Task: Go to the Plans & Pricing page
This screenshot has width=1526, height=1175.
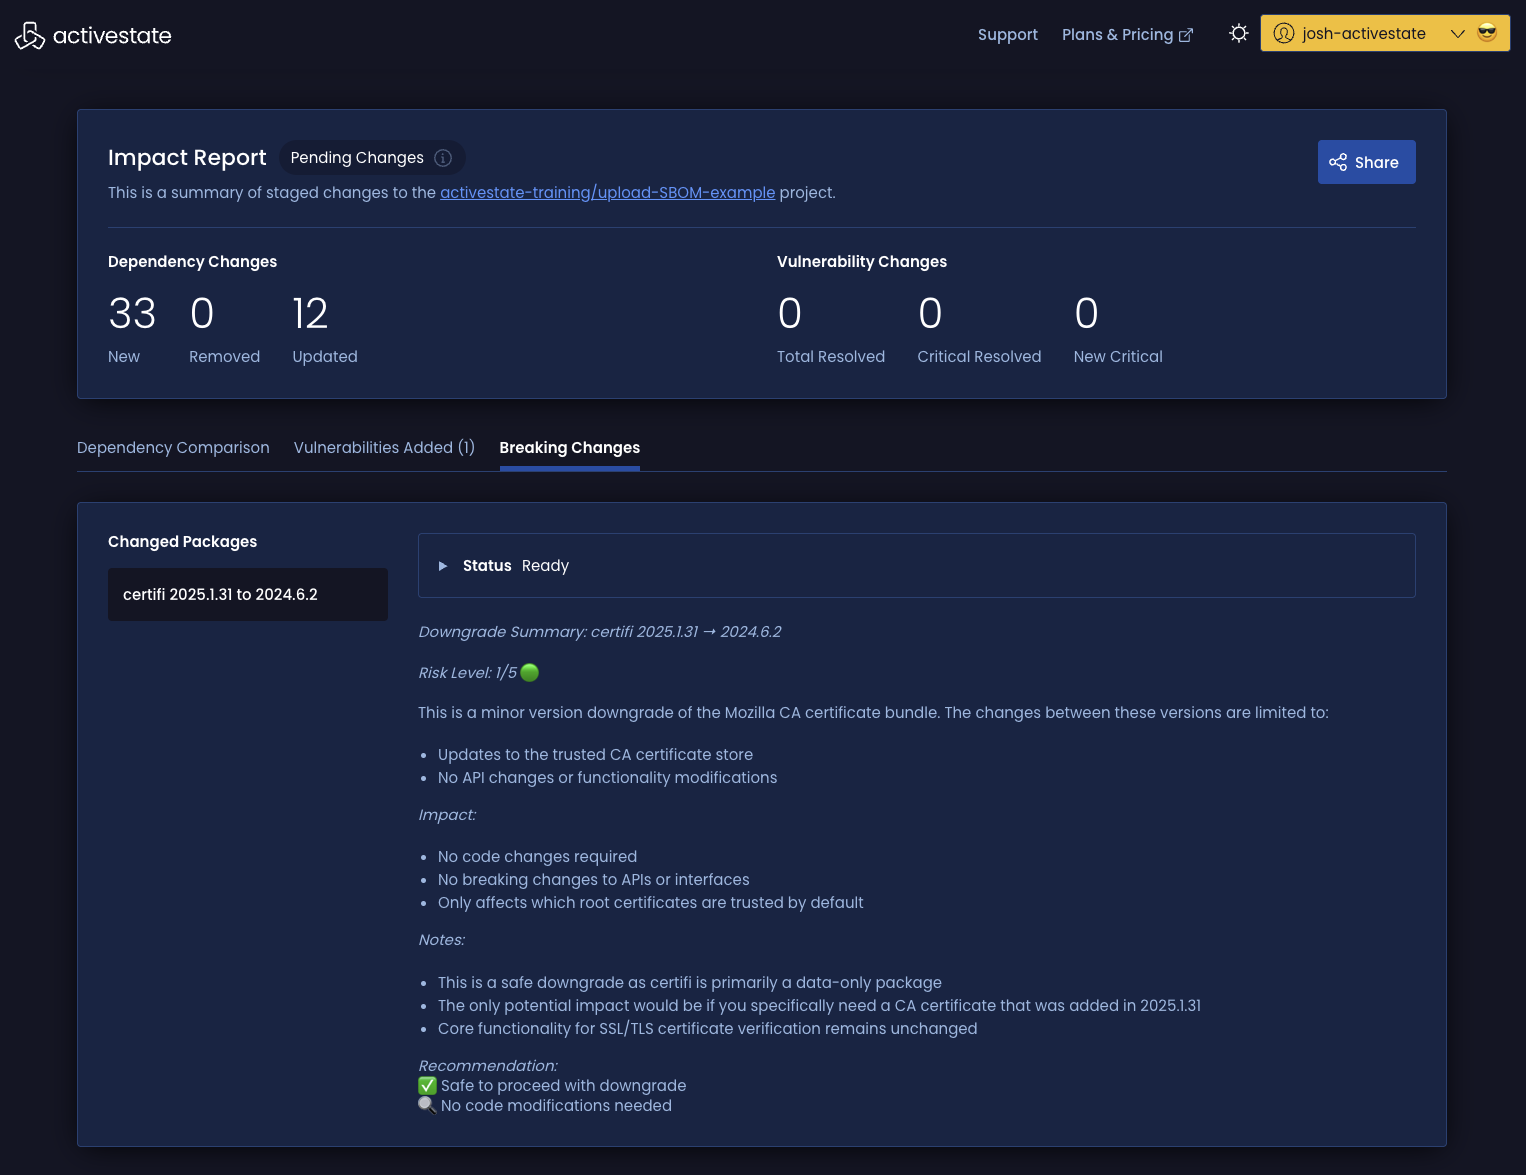Action: [1117, 35]
